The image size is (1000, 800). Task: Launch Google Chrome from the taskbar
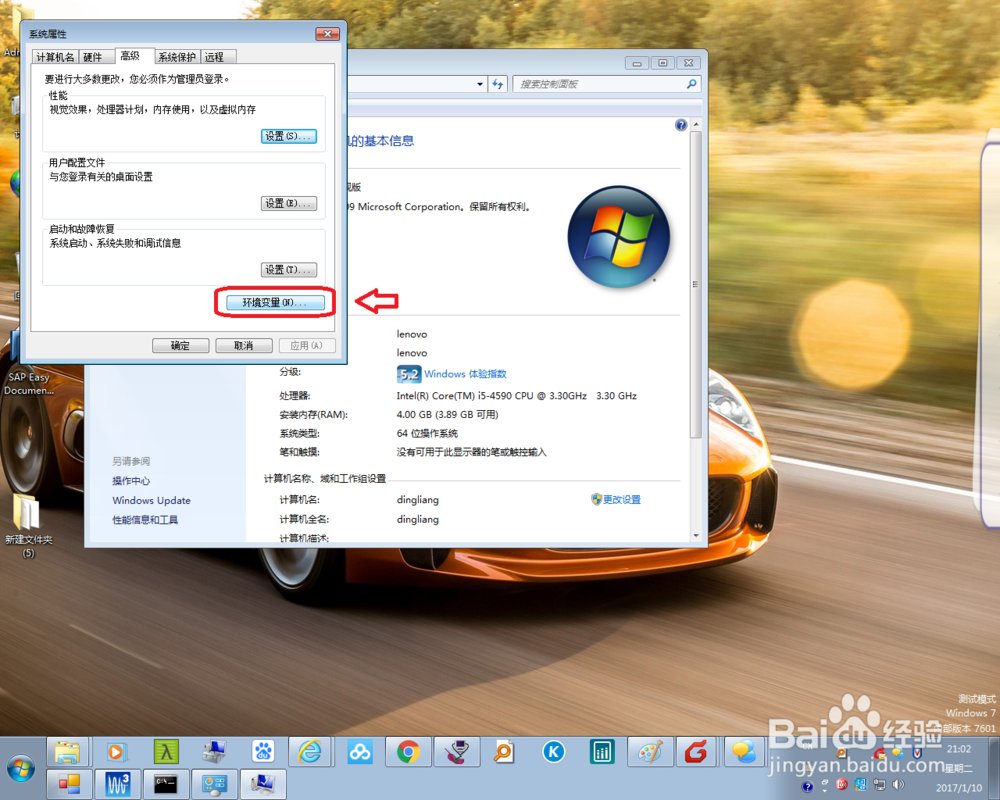click(x=408, y=752)
